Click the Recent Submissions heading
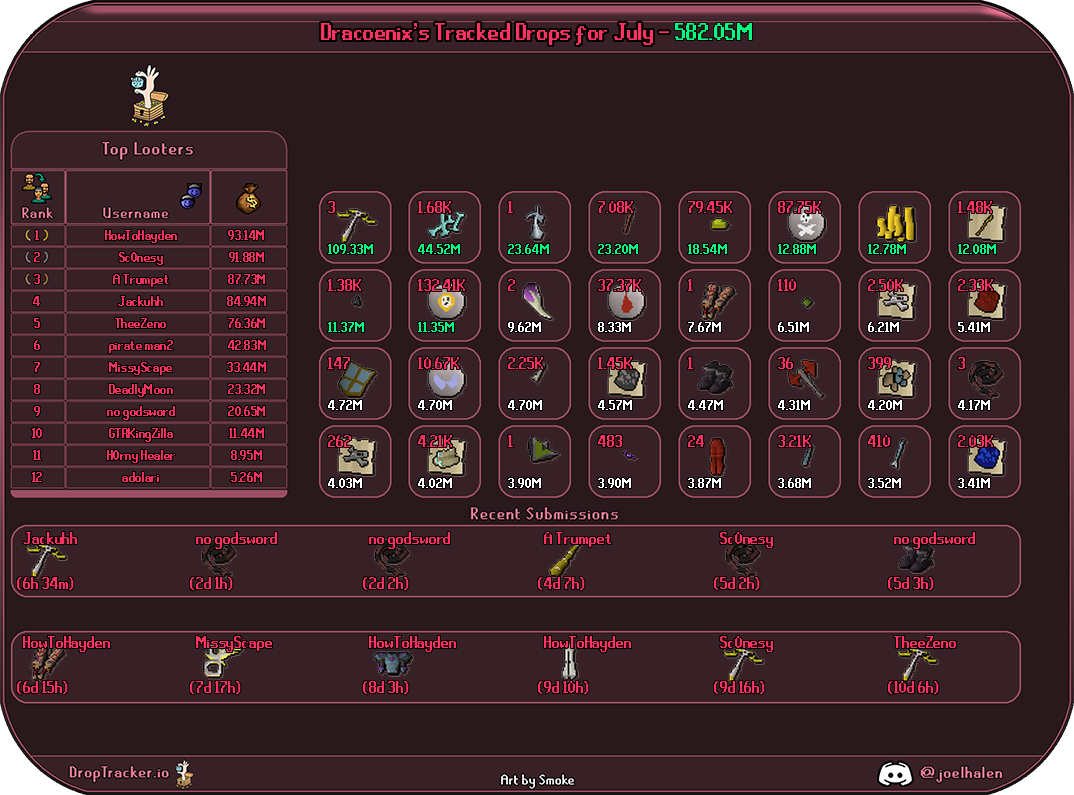The width and height of the screenshot is (1074, 795). 544,514
